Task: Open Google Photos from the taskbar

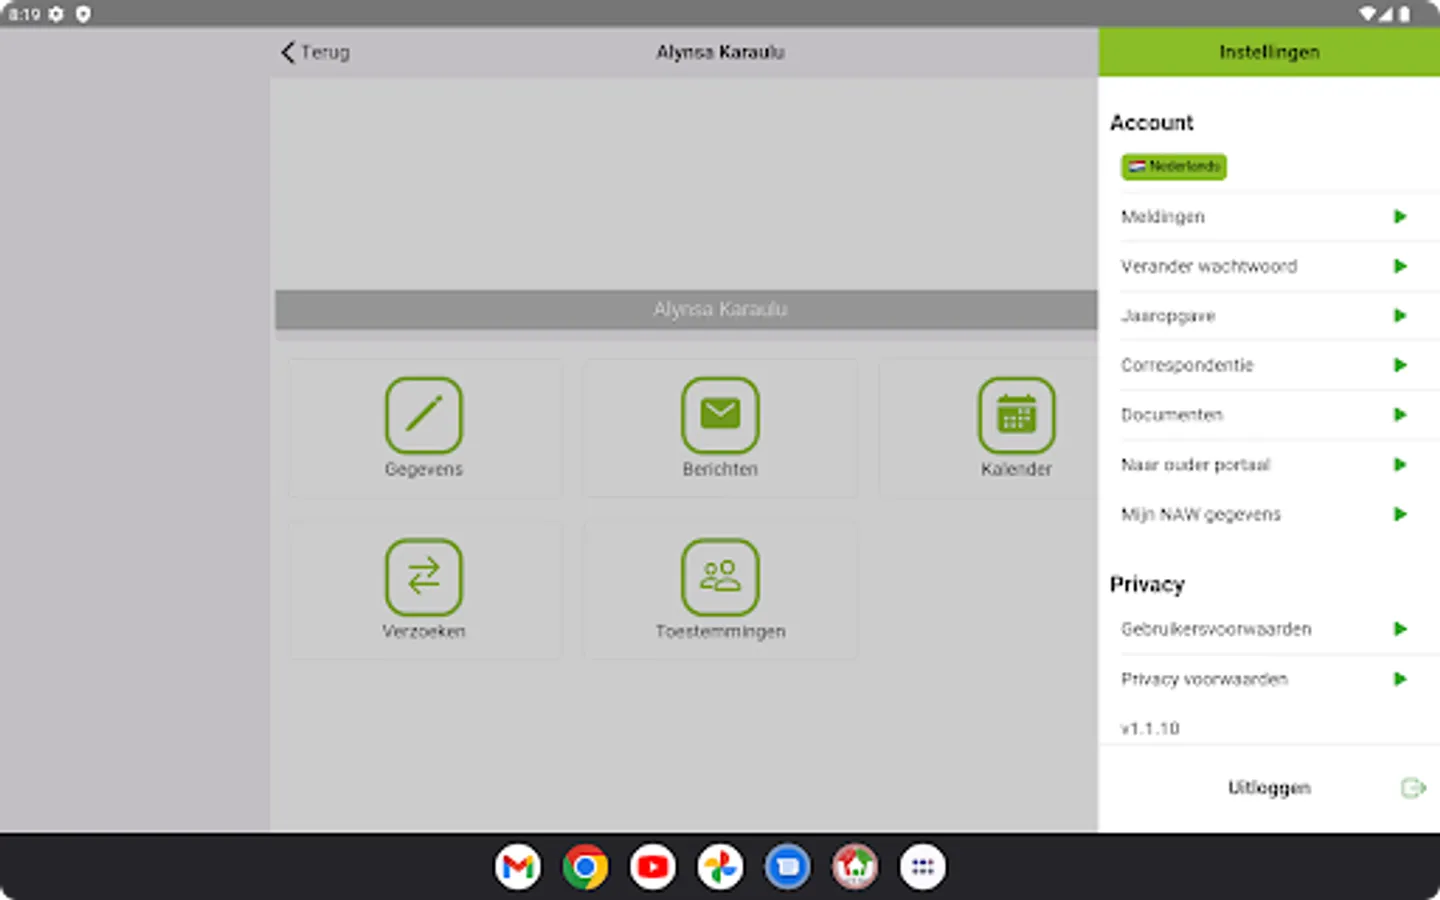Action: tap(720, 866)
